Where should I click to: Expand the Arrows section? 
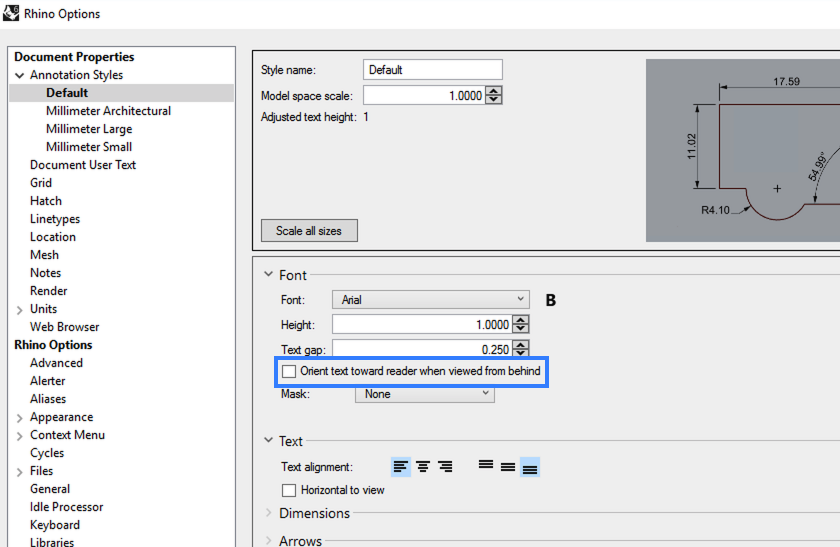pos(268,541)
